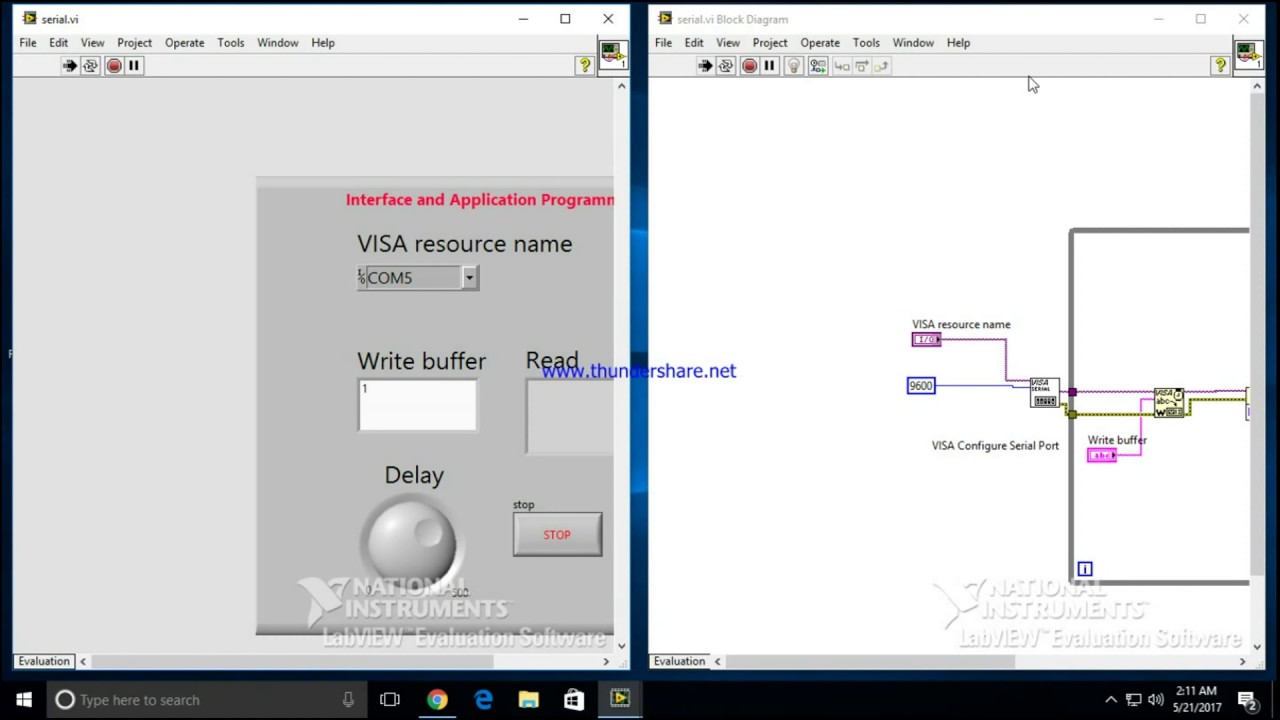Show hidden system tray icons
The height and width of the screenshot is (720, 1280).
(x=1110, y=700)
